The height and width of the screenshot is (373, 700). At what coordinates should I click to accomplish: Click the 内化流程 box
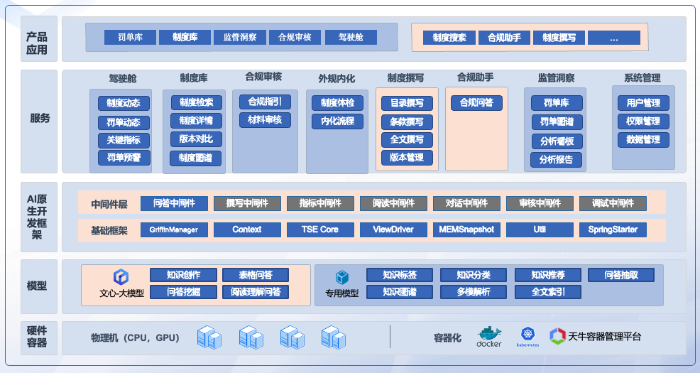click(338, 121)
